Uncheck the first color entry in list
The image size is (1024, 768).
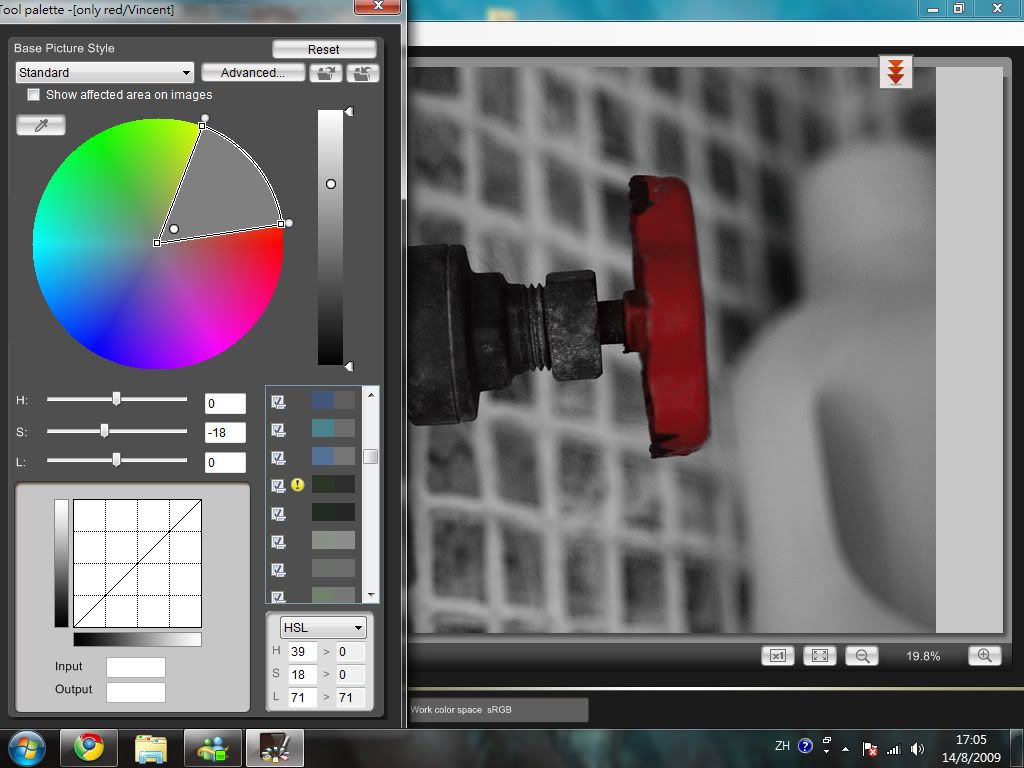(279, 401)
